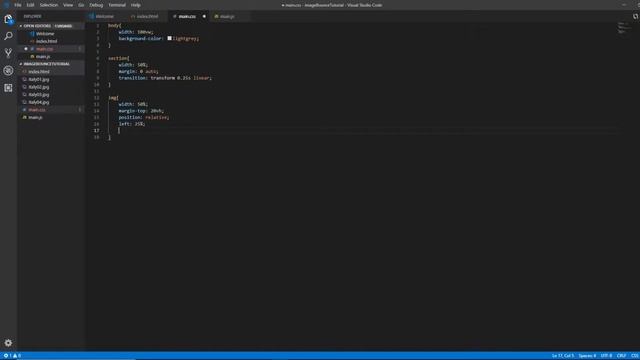The height and width of the screenshot is (360, 640).
Task: Open the File menu
Action: [x=18, y=5]
